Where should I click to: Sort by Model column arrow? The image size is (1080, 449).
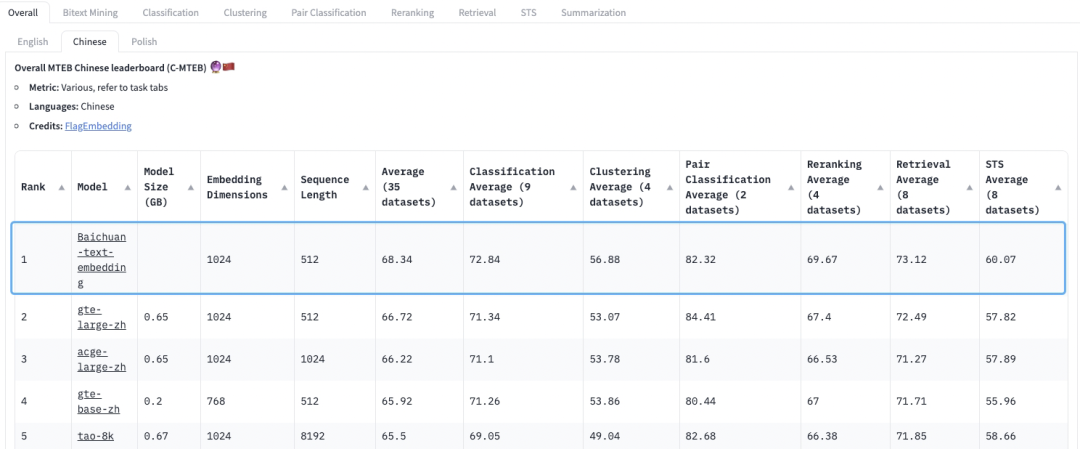click(128, 187)
